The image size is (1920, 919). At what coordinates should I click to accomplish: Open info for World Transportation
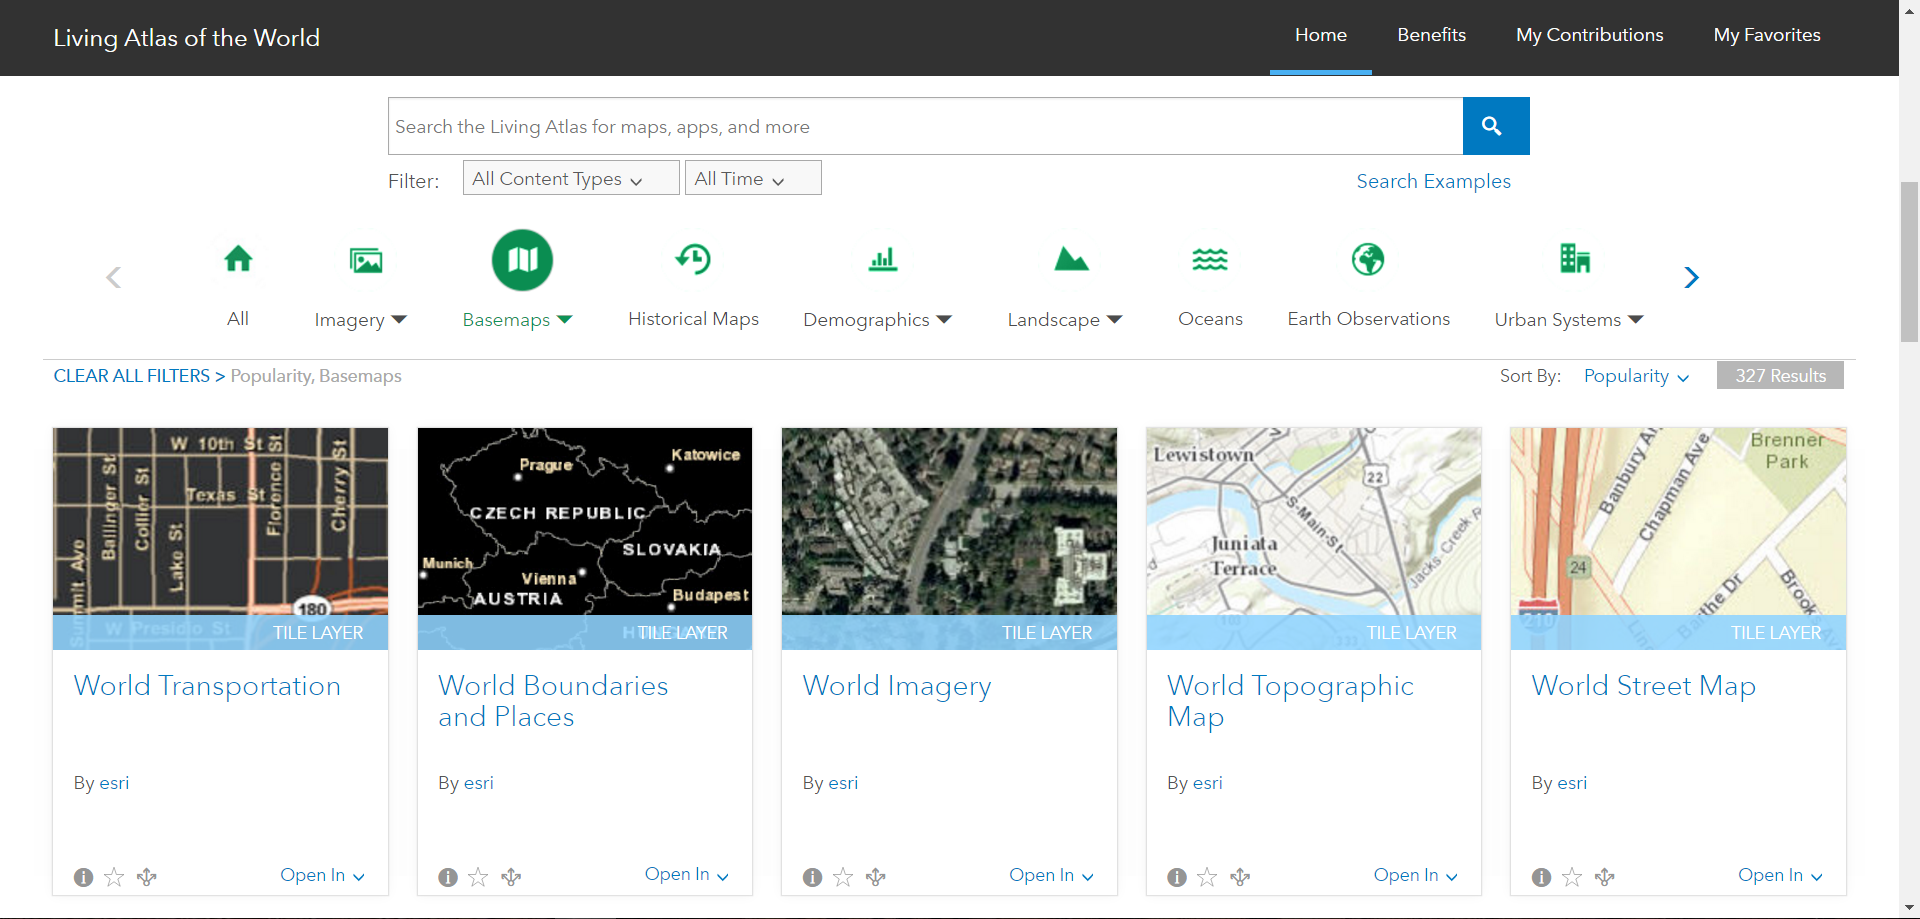click(83, 877)
